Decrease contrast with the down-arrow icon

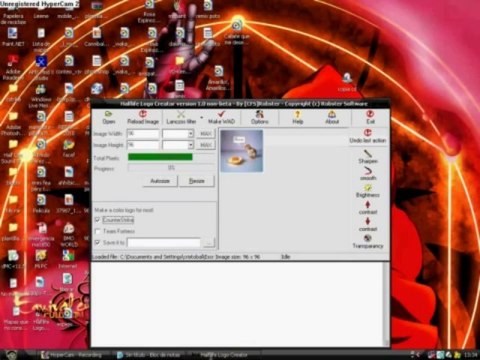pyautogui.click(x=368, y=225)
